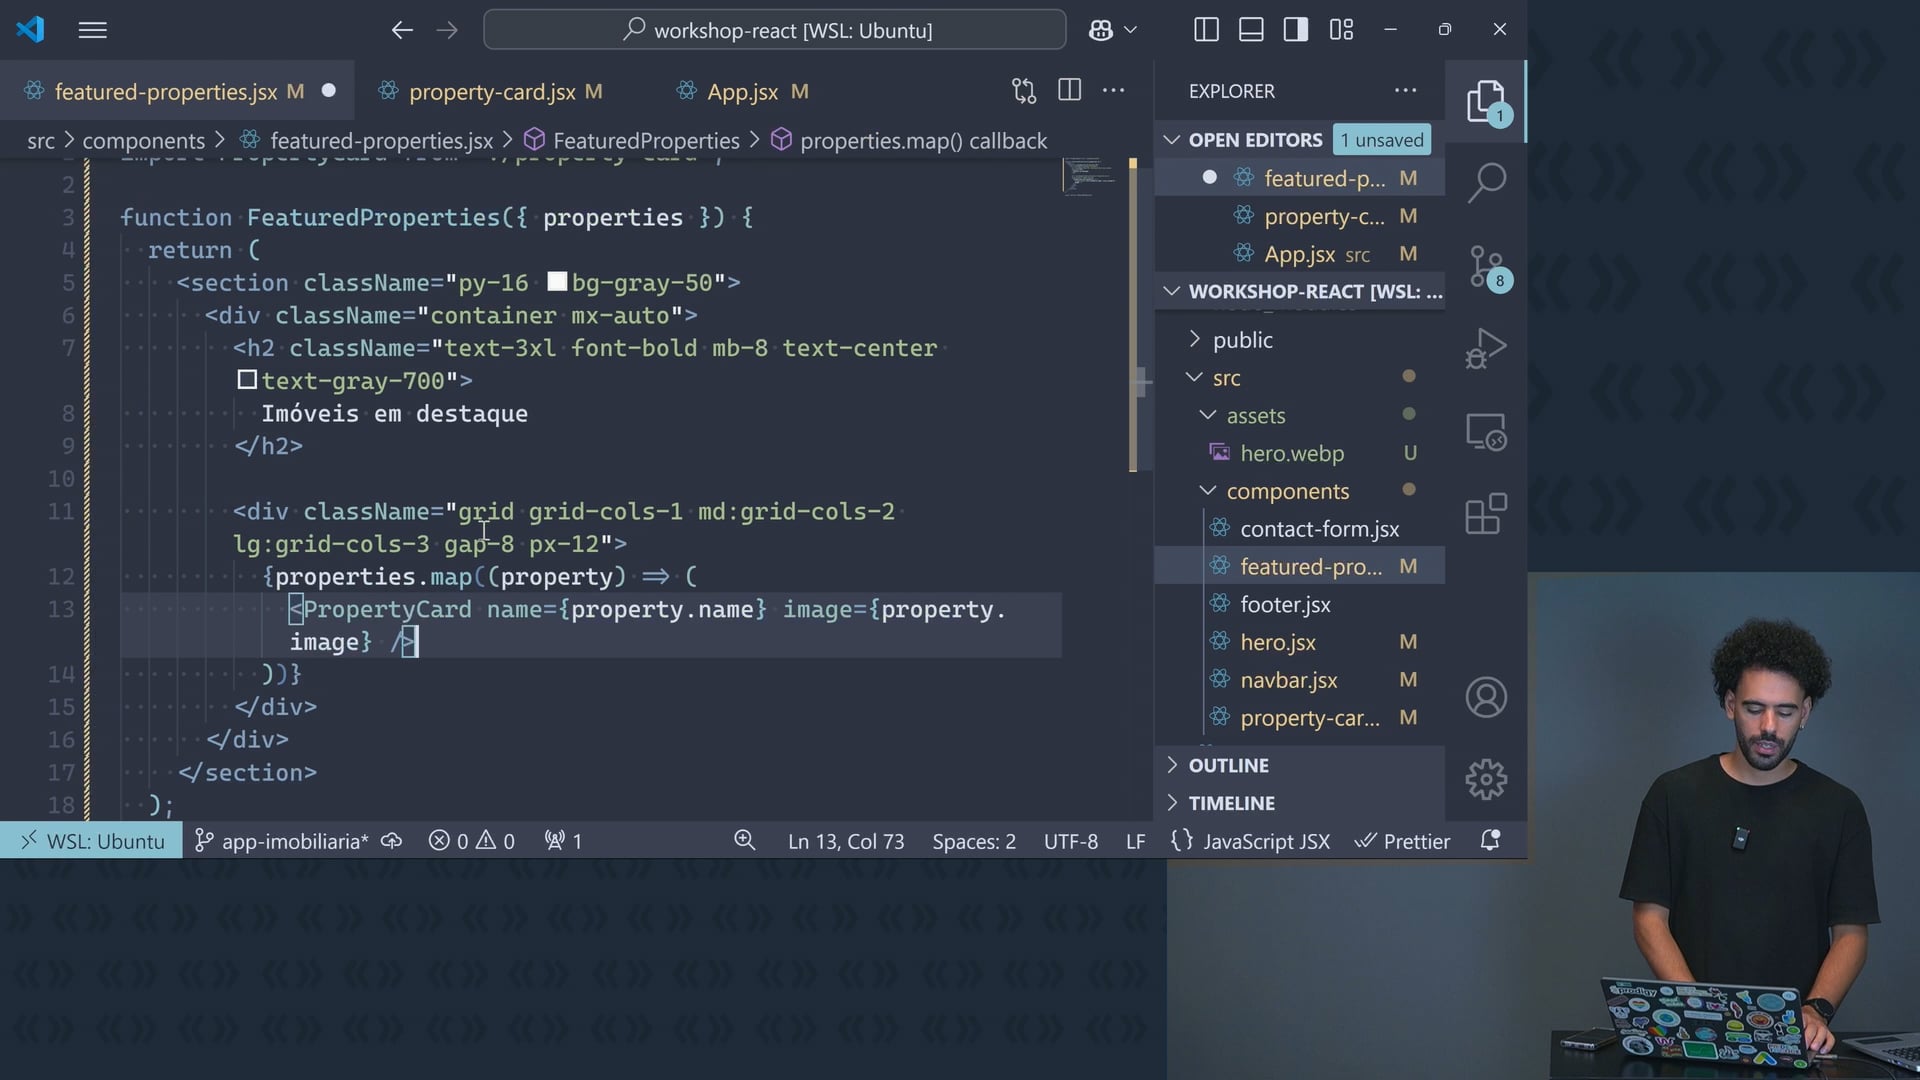Open the Remote Explorer icon
Screen dimensions: 1920x1080
[1486, 432]
